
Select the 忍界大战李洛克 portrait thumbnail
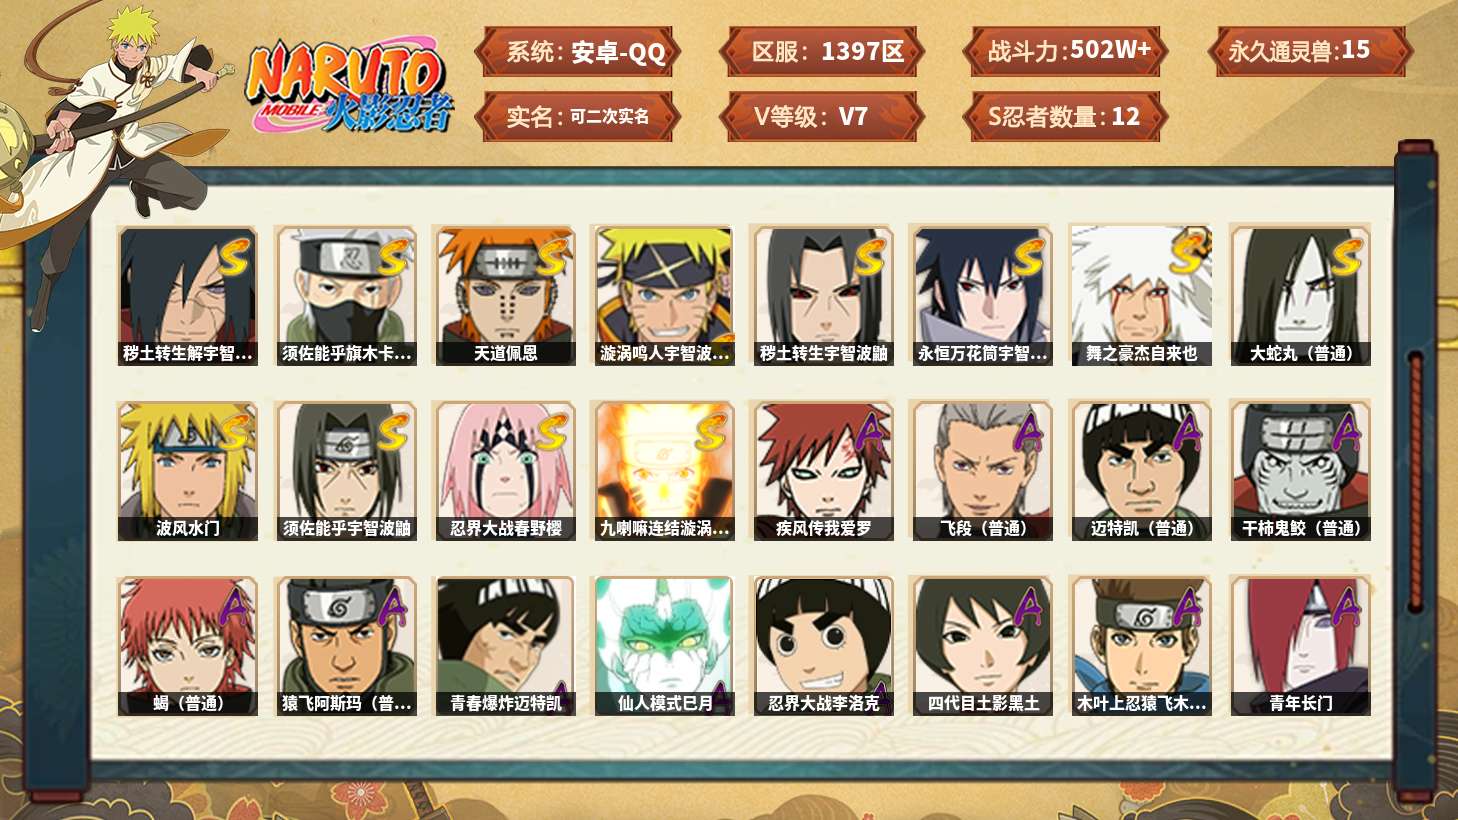823,646
